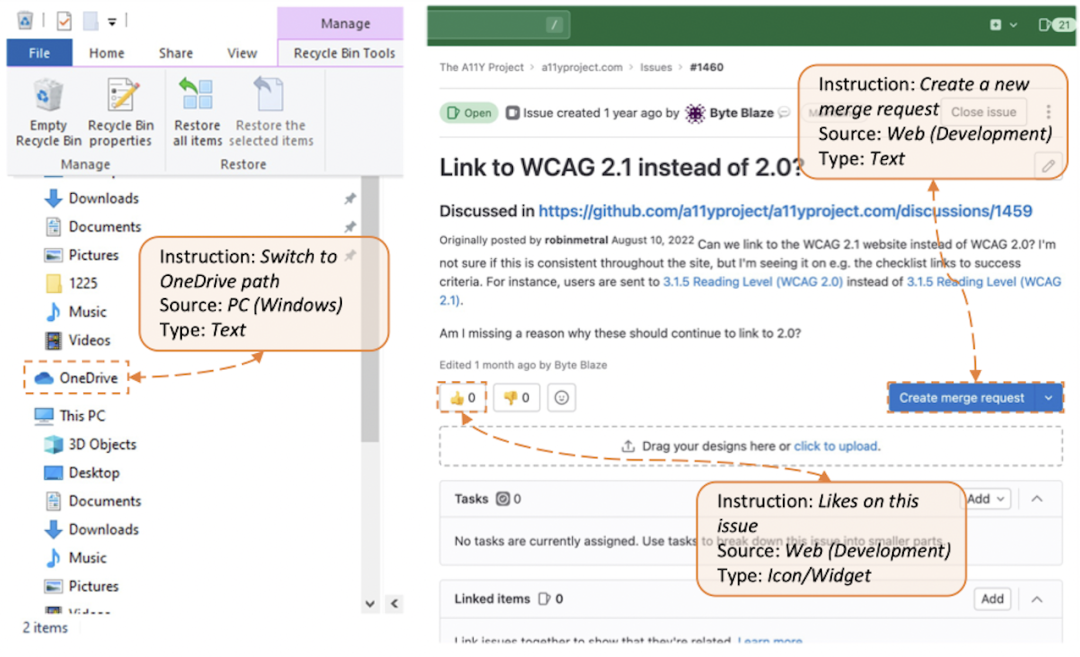Open pinned Documents folder in Quick access
1080x657 pixels.
click(x=93, y=227)
